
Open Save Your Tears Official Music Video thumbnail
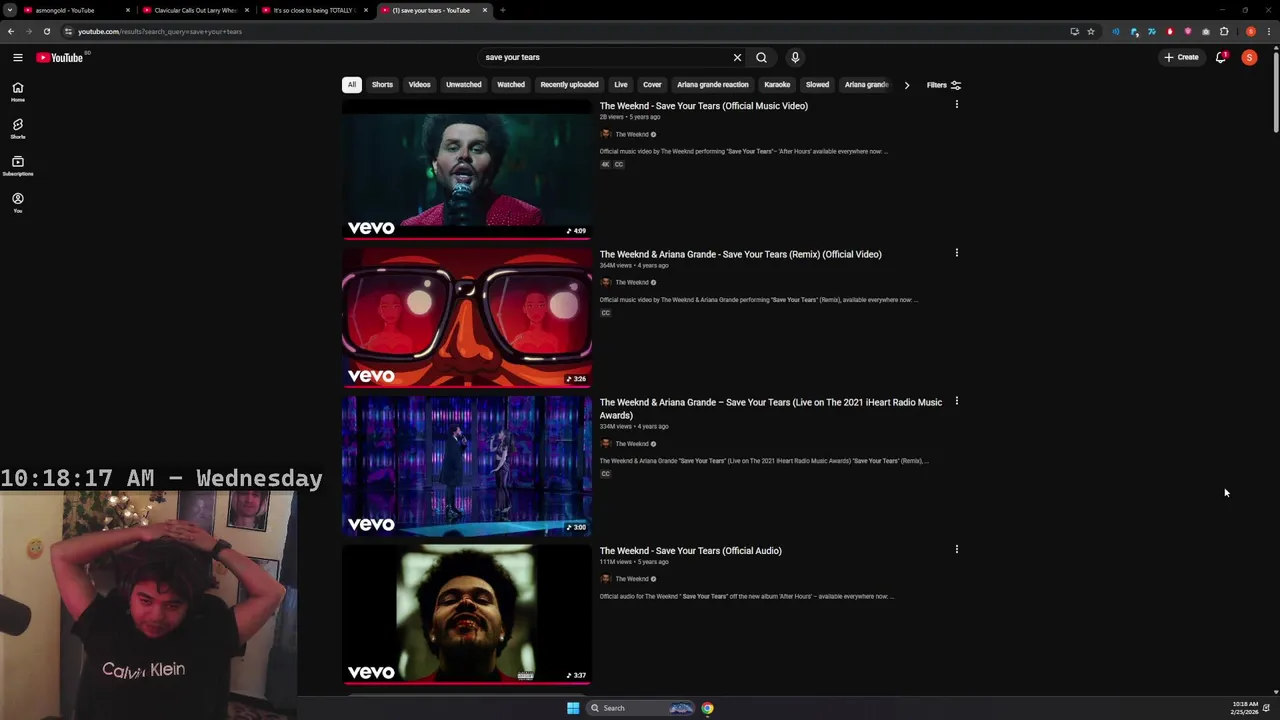tap(467, 169)
